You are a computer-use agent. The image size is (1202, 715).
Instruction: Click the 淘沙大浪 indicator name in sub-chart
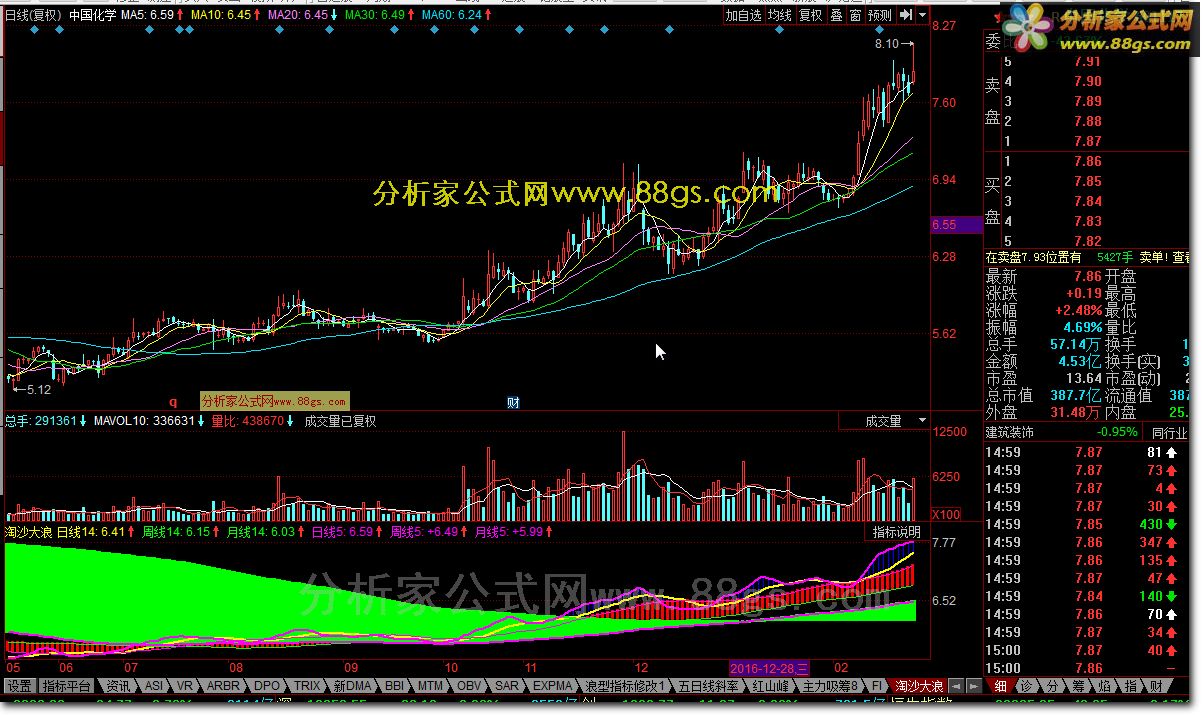click(x=29, y=532)
